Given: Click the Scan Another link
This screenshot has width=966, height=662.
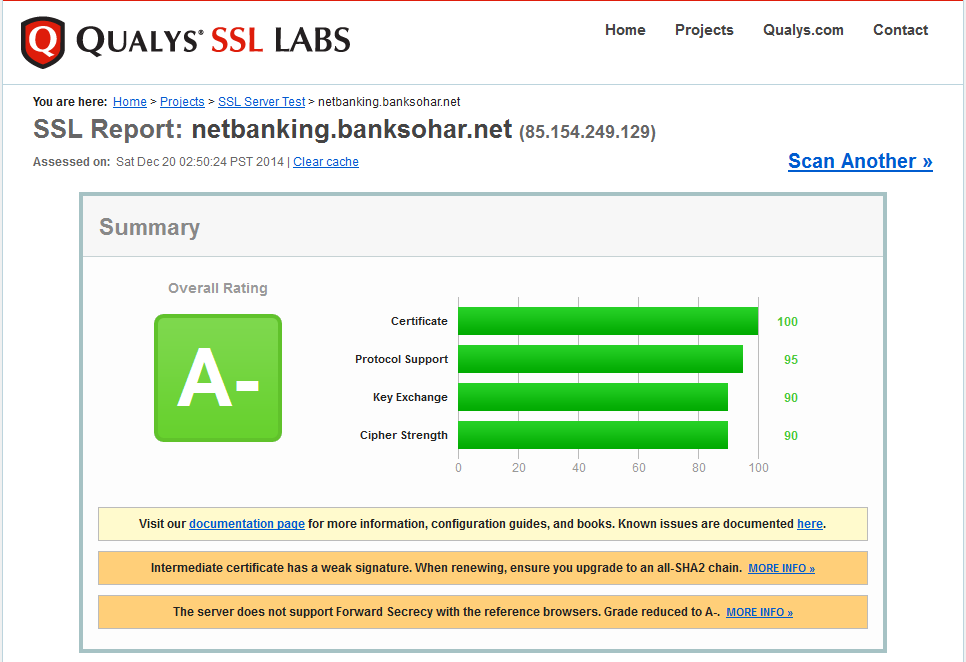Looking at the screenshot, I should 860,161.
